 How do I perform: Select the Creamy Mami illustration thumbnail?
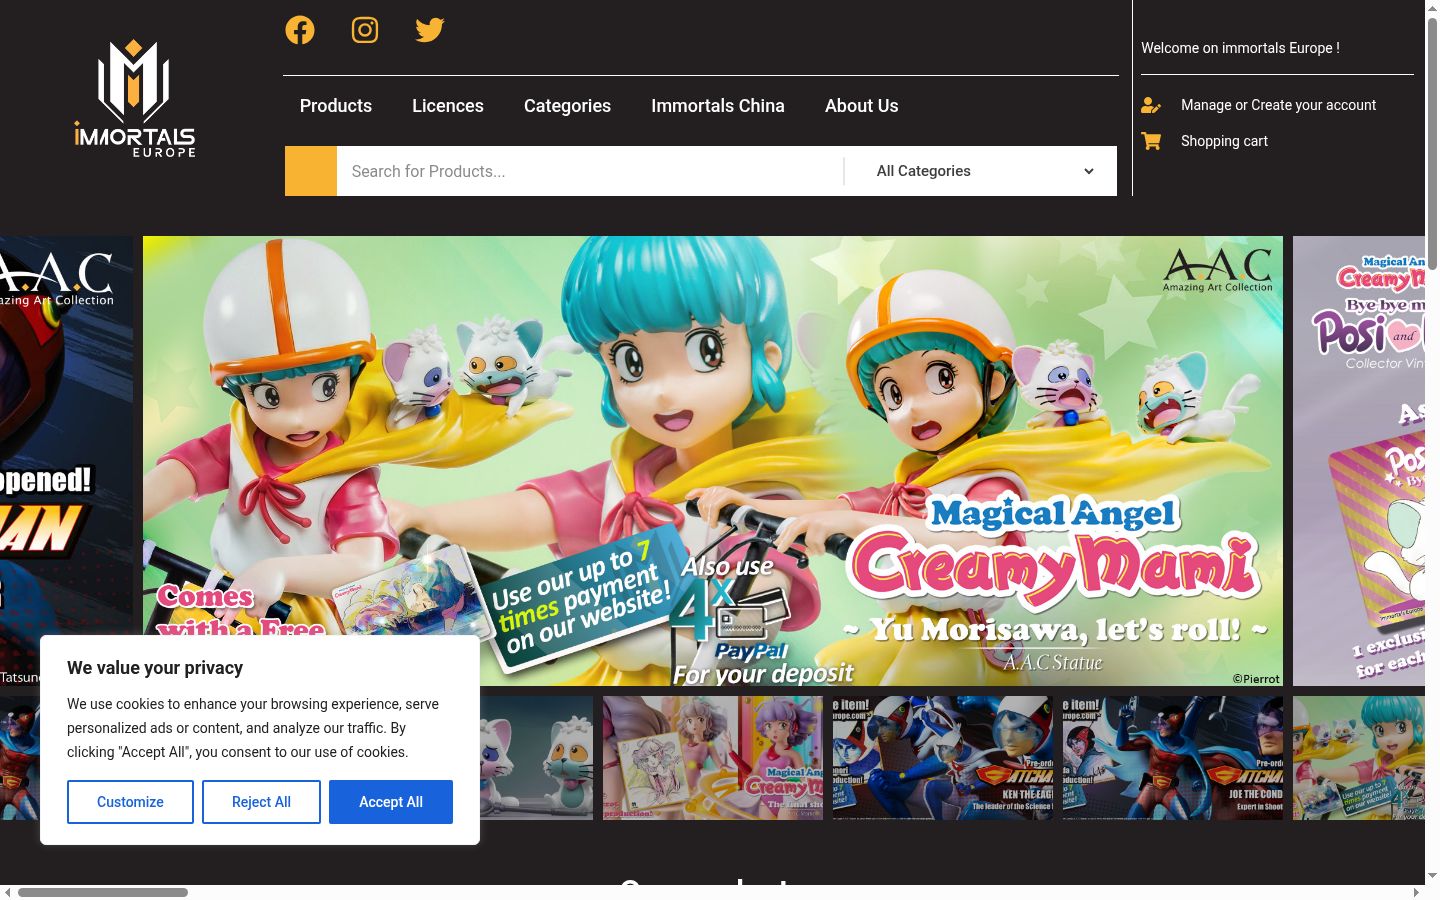(x=713, y=758)
